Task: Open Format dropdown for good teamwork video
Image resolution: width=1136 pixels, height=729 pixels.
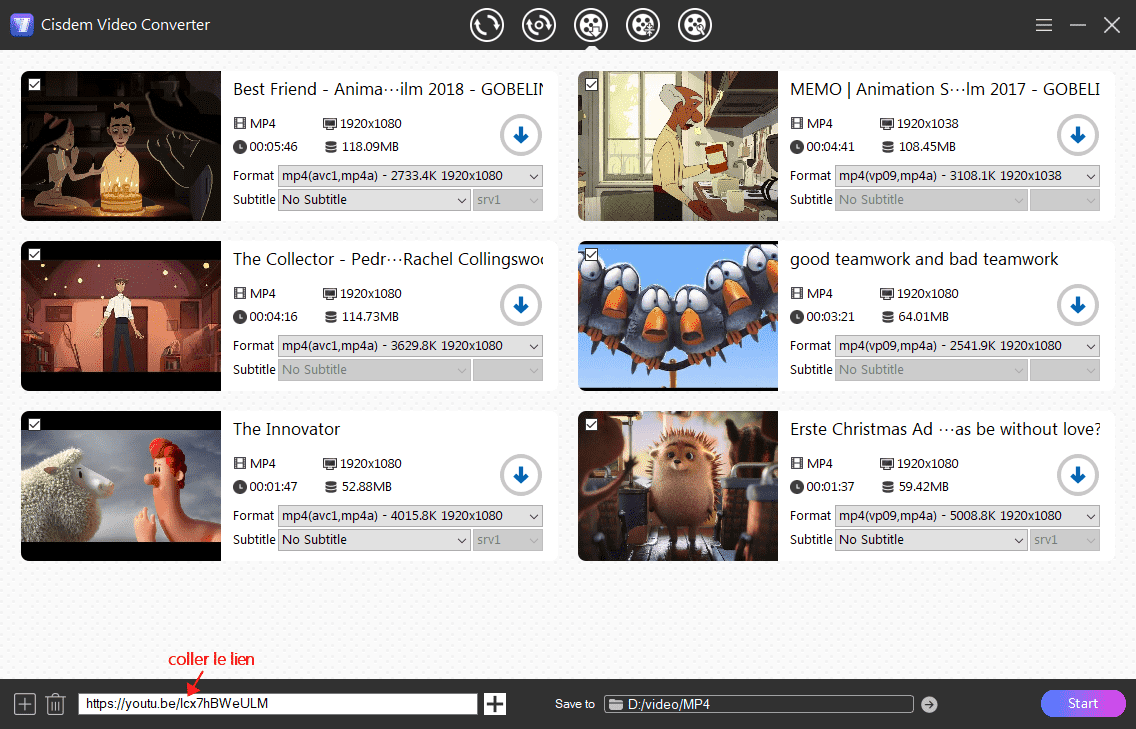Action: (x=967, y=346)
